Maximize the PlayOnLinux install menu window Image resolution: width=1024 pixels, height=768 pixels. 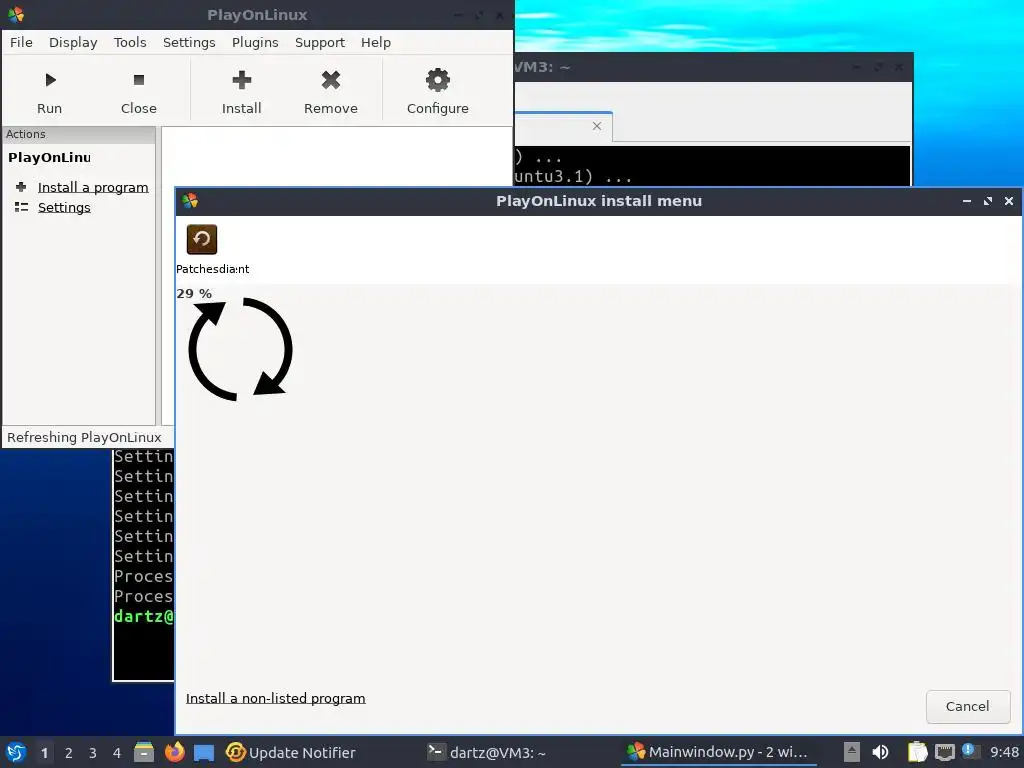987,201
